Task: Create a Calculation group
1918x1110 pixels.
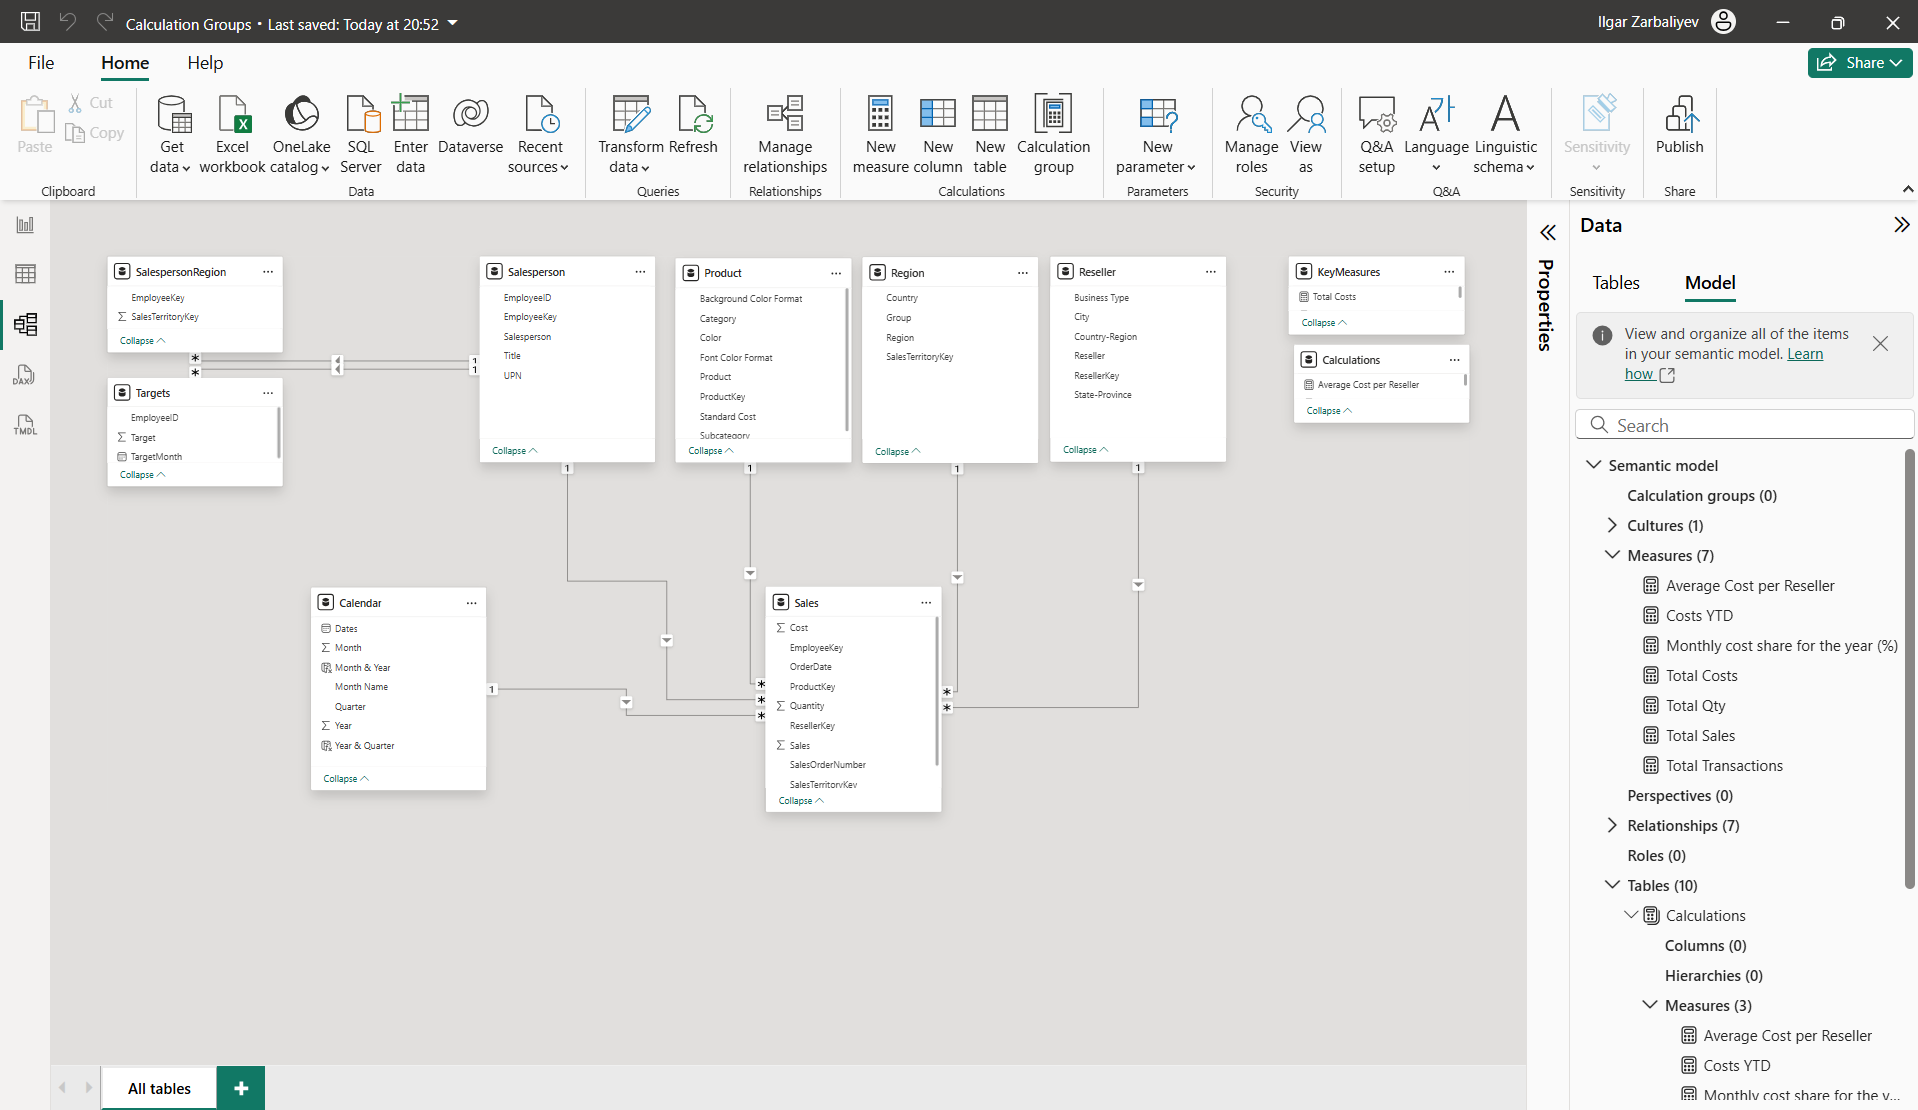Action: click(x=1053, y=135)
